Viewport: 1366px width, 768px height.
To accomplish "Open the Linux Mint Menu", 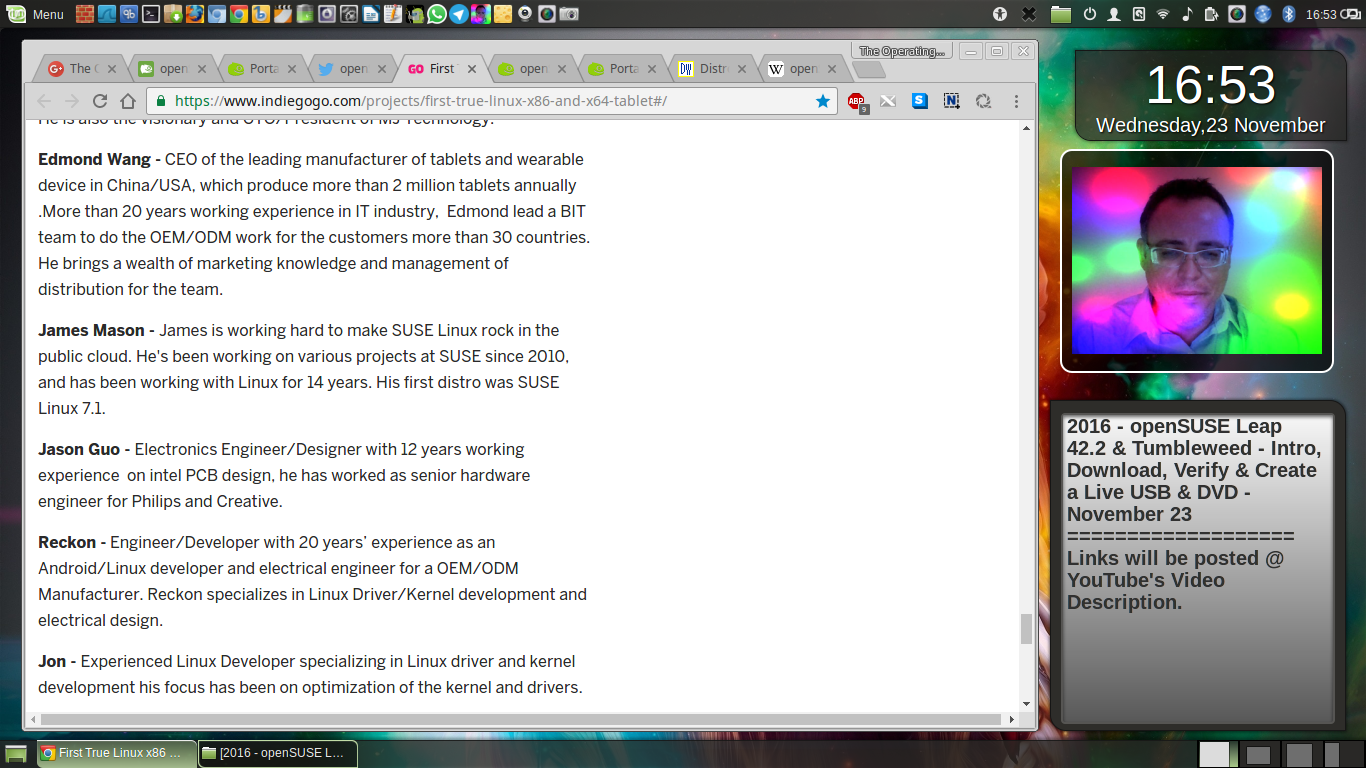I will [36, 14].
